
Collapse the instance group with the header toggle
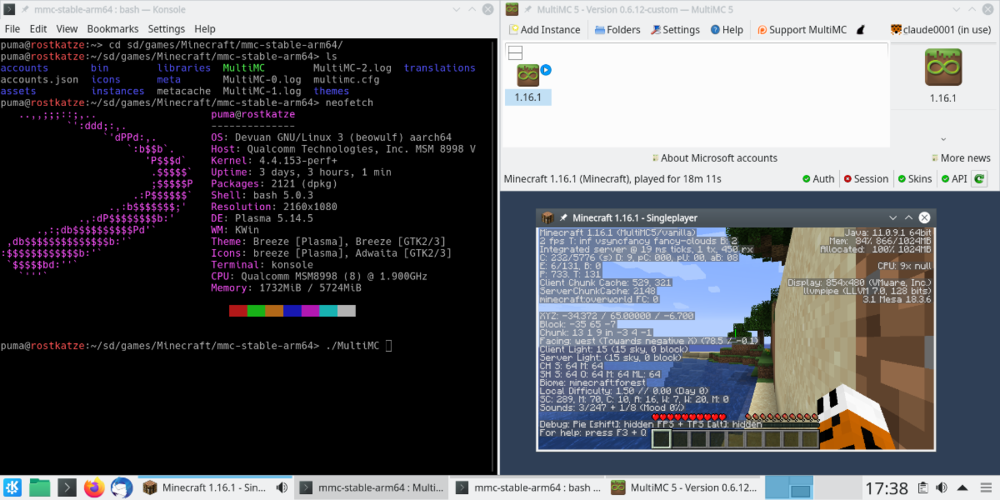pos(517,52)
